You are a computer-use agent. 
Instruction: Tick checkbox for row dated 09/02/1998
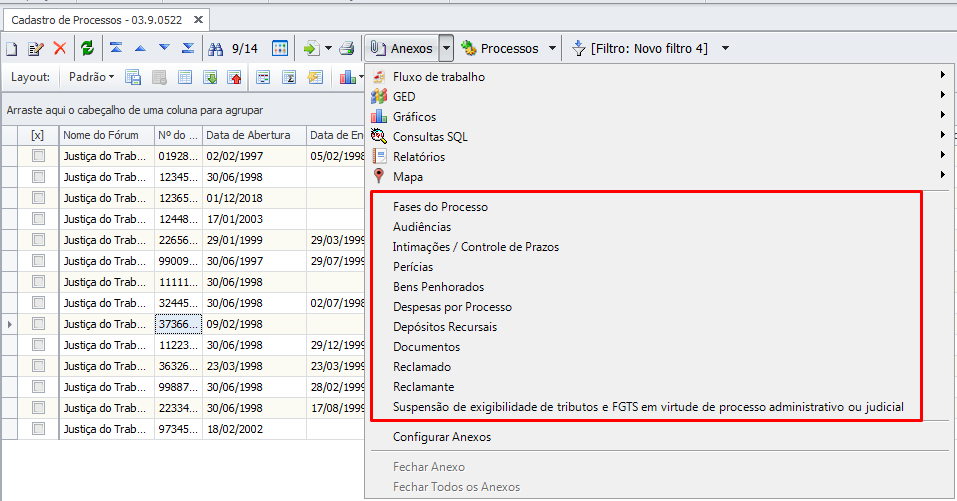point(38,324)
